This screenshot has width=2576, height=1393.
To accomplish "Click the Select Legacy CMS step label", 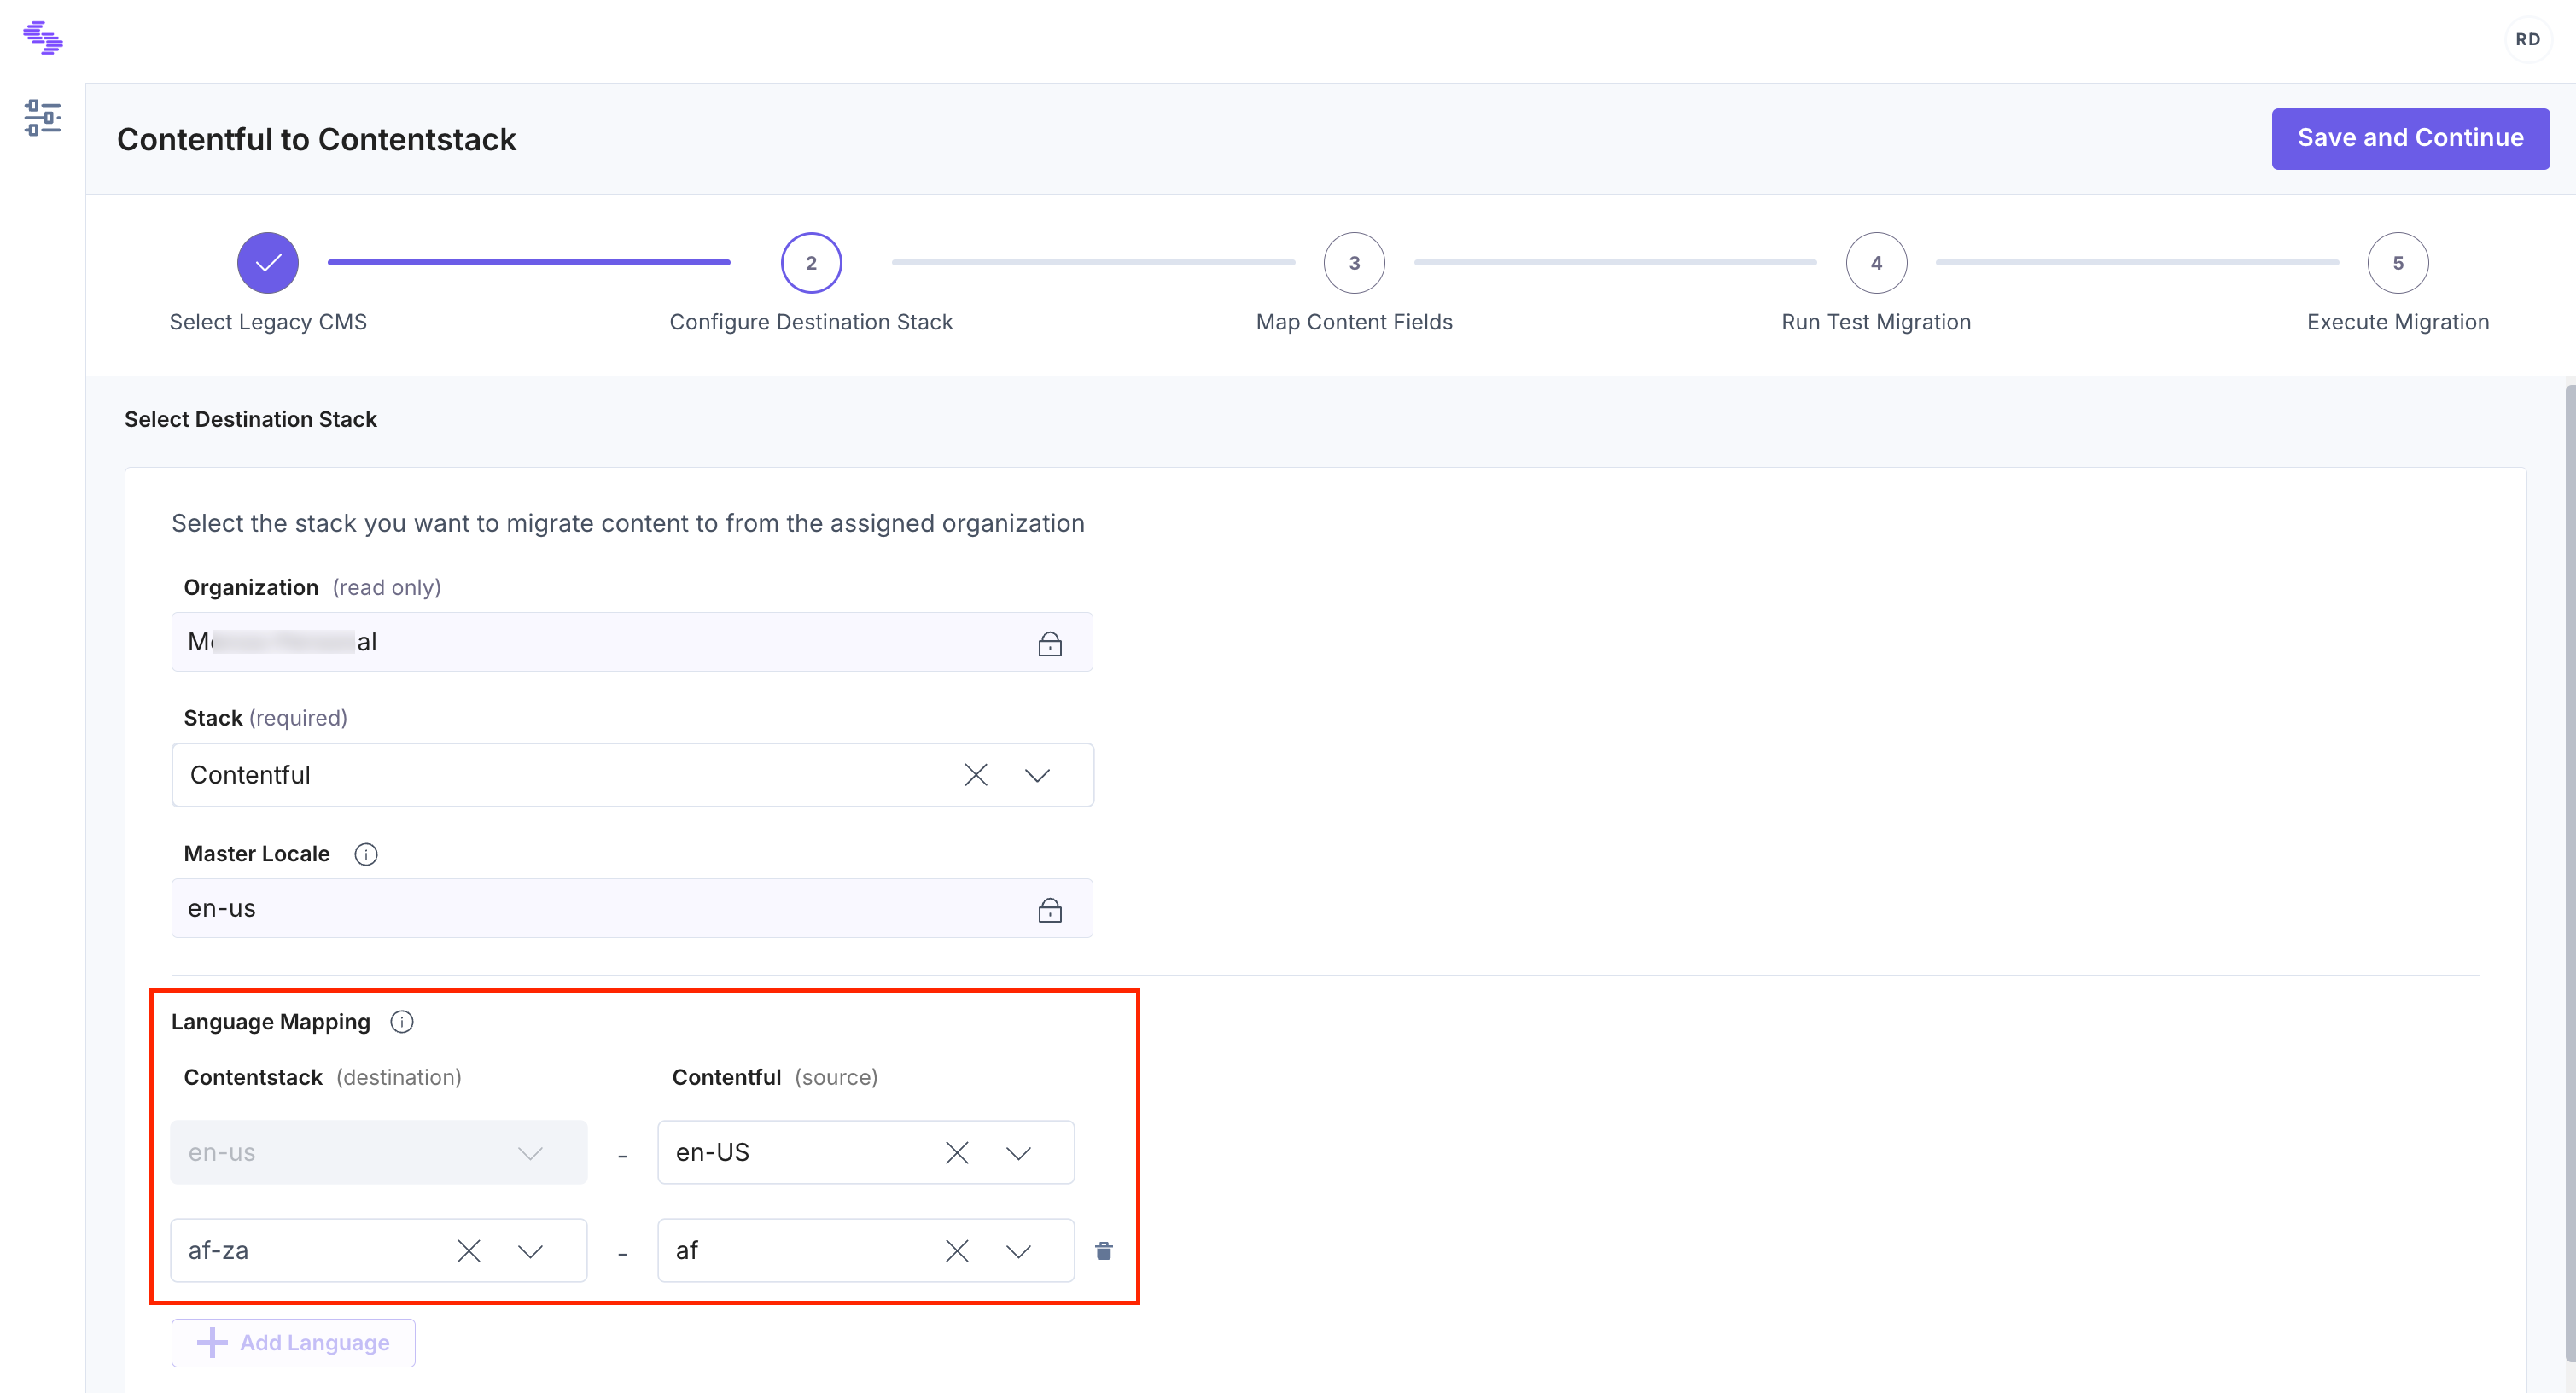I will click(x=268, y=322).
